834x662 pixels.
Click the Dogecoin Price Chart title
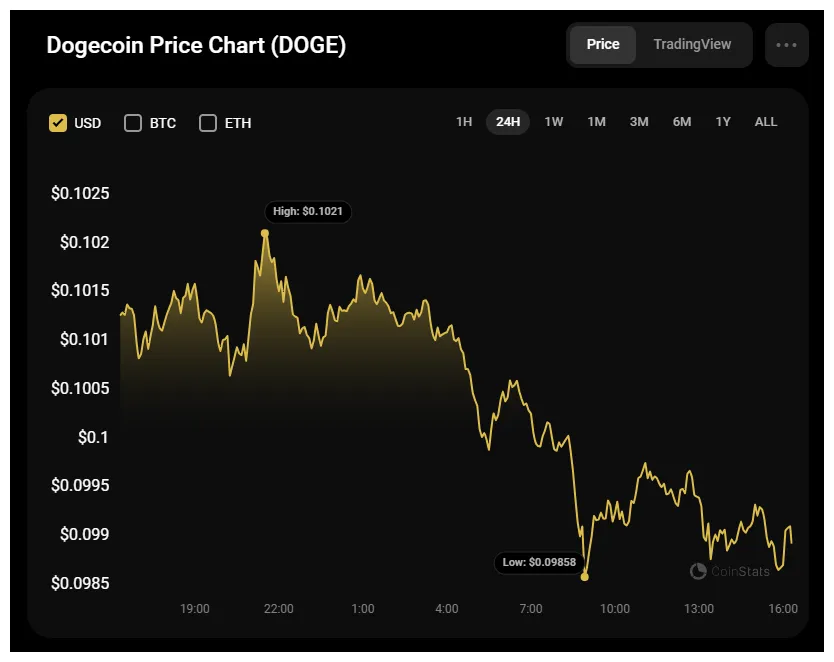coord(195,45)
